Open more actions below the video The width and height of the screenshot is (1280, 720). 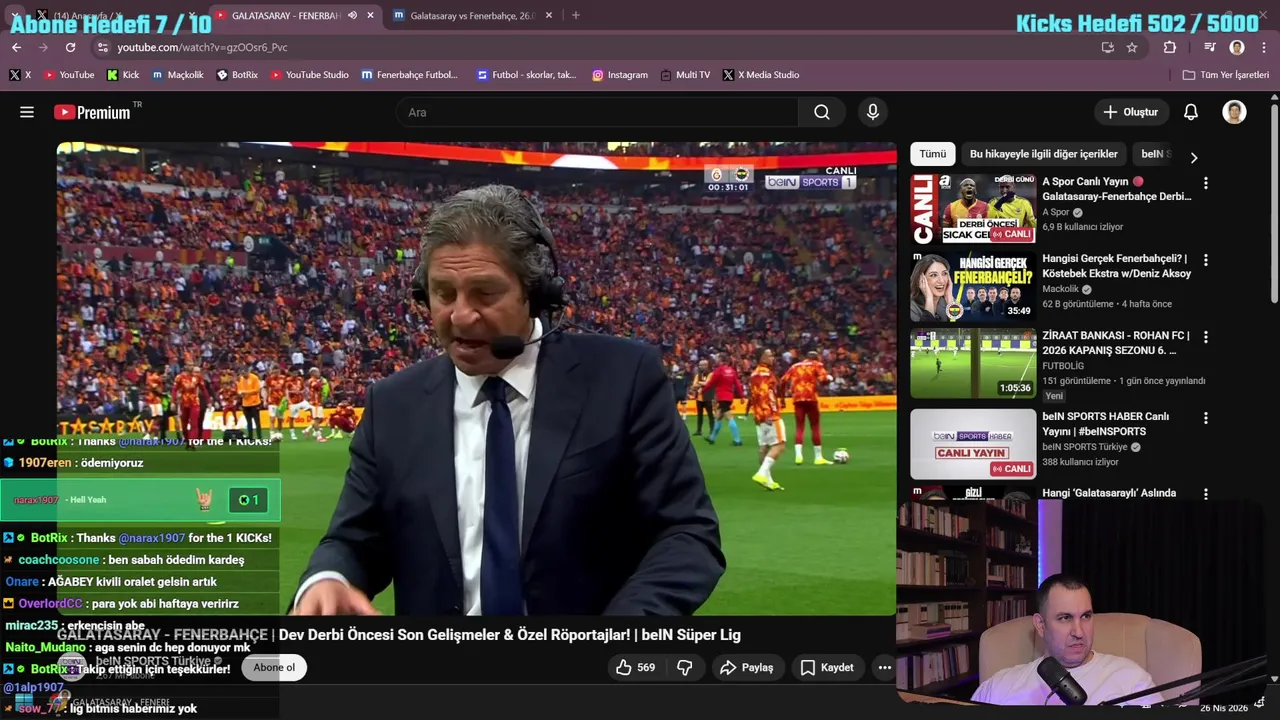pos(884,667)
